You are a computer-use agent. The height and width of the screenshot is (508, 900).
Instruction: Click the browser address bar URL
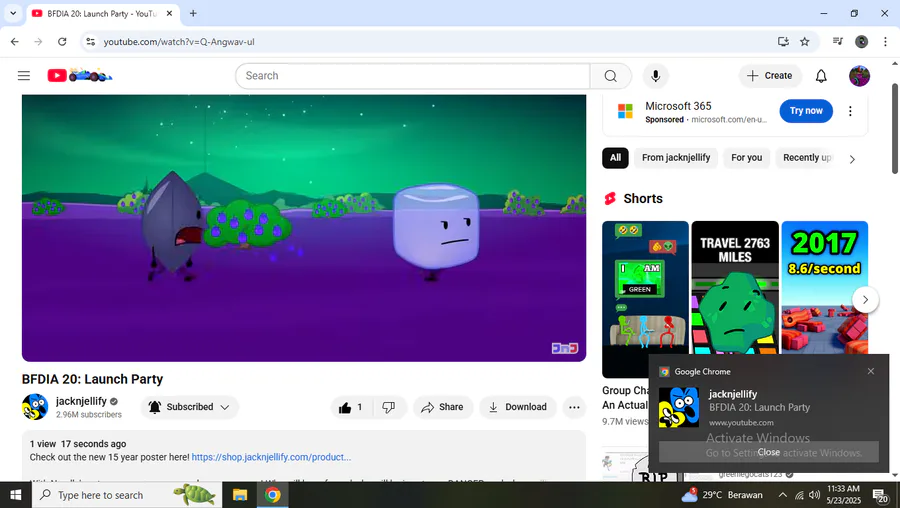tap(179, 42)
